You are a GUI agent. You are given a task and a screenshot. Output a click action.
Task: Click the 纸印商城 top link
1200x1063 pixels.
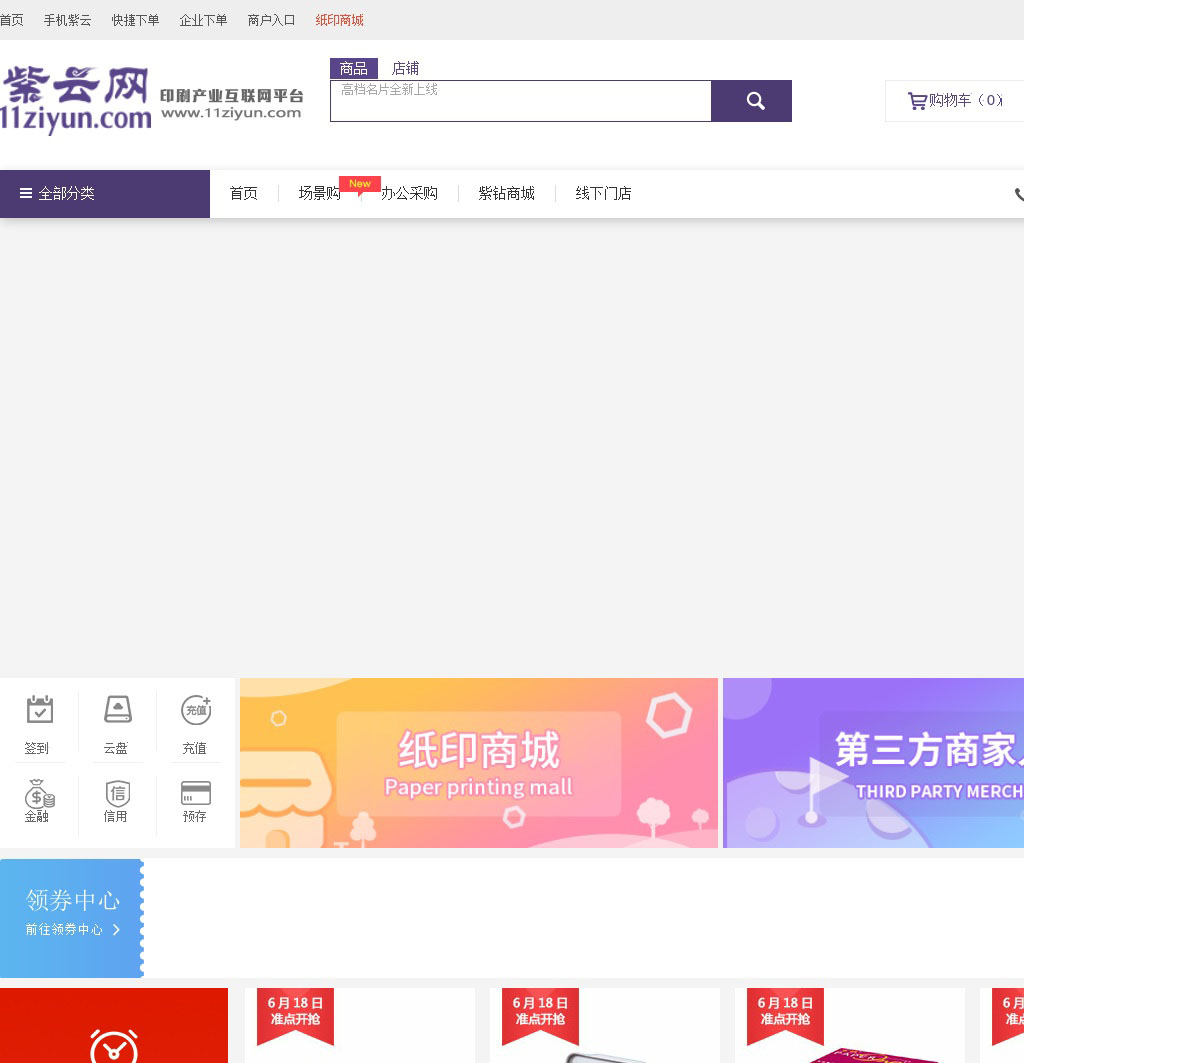pos(339,20)
